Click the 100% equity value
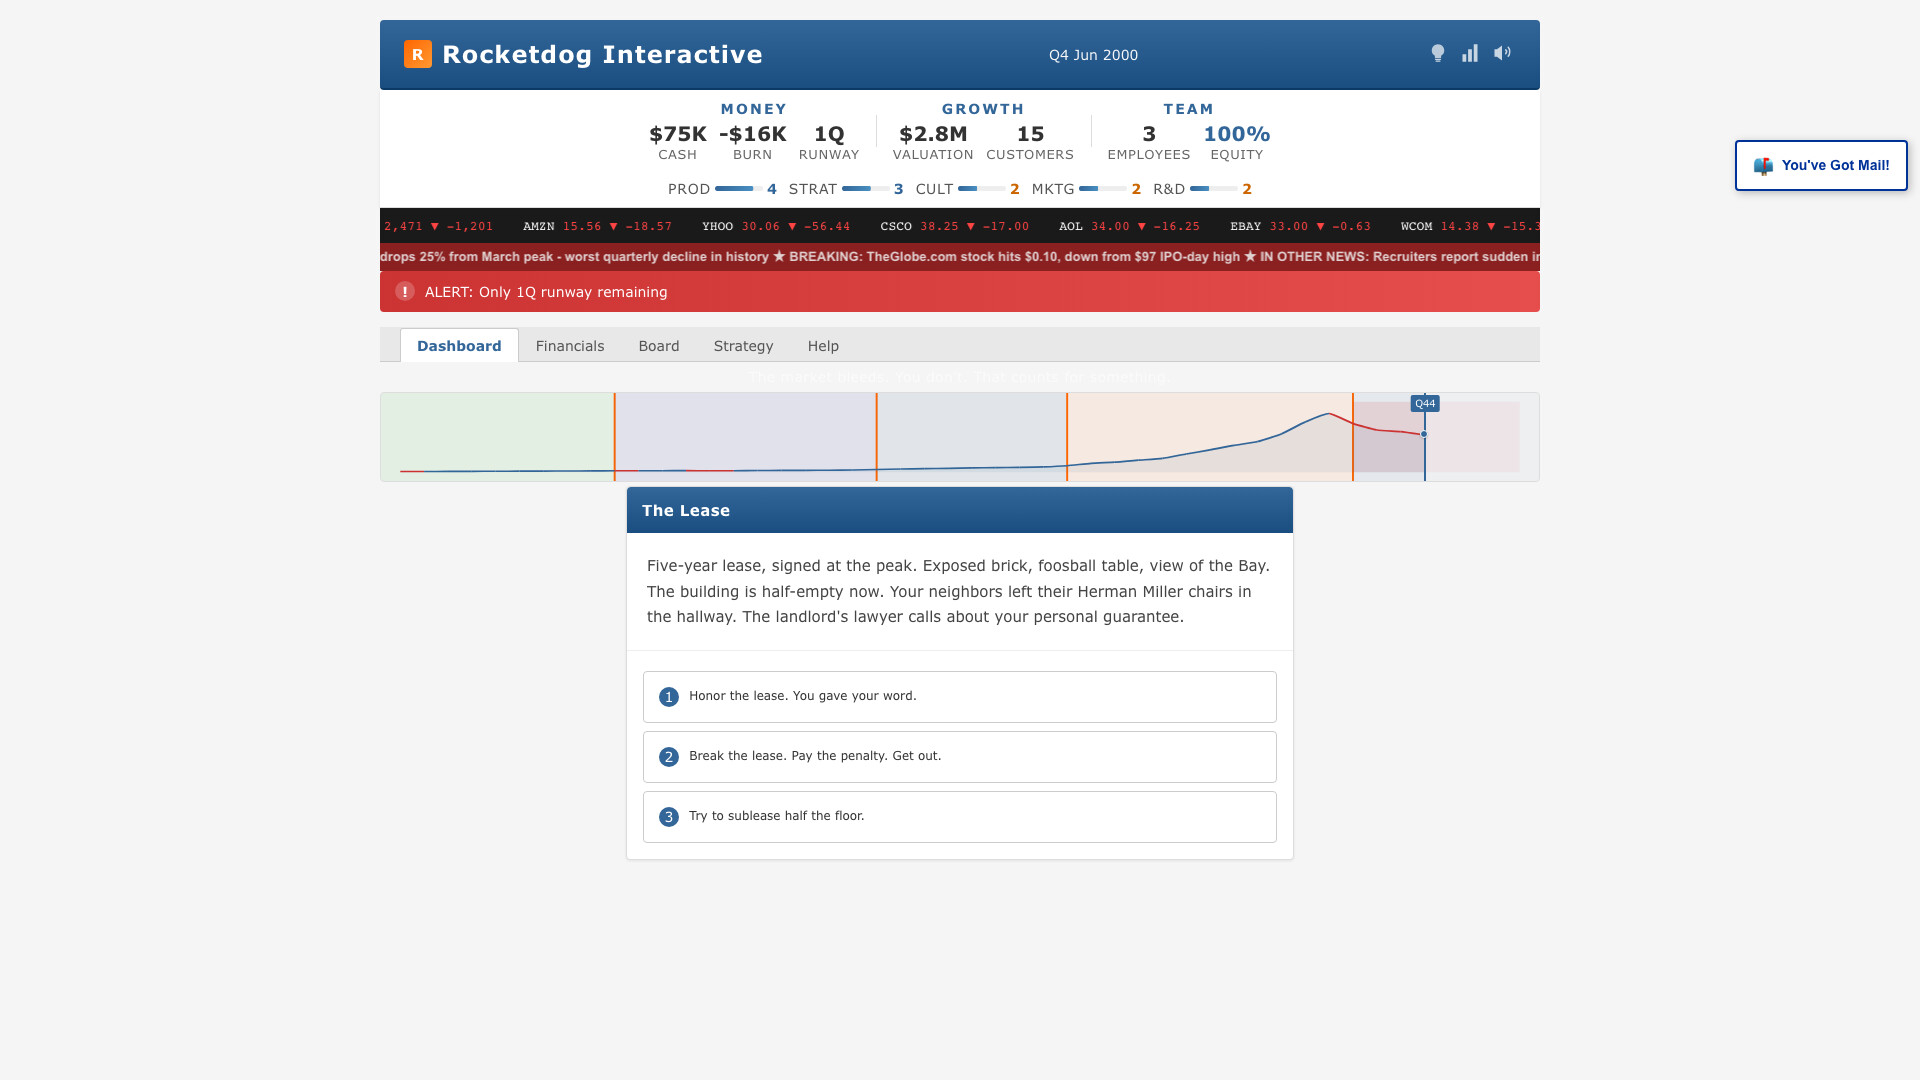 tap(1236, 134)
